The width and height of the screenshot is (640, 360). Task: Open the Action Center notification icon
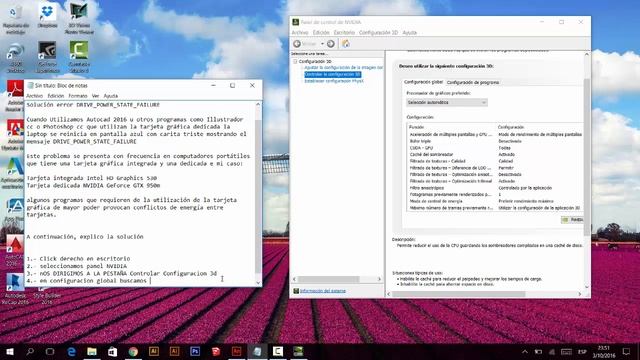click(x=627, y=351)
